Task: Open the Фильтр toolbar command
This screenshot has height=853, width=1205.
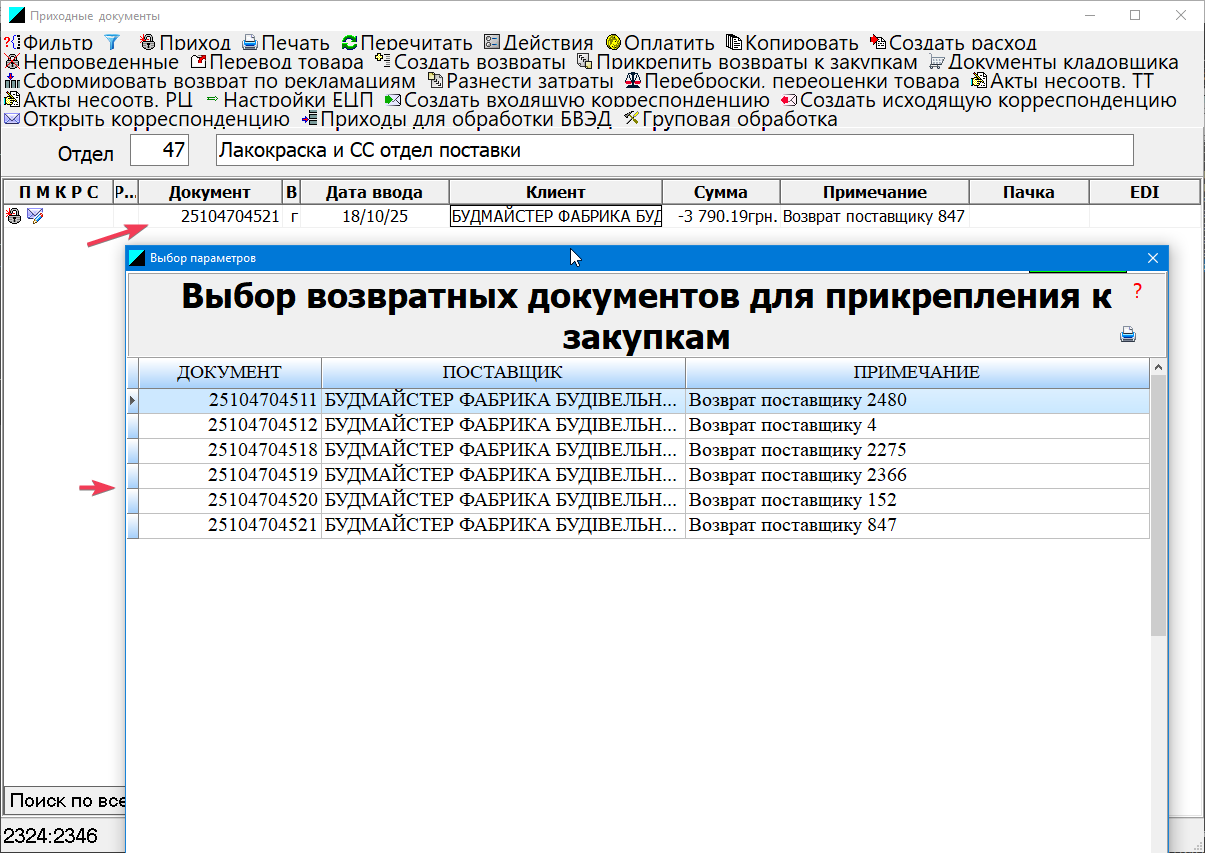Action: 49,43
